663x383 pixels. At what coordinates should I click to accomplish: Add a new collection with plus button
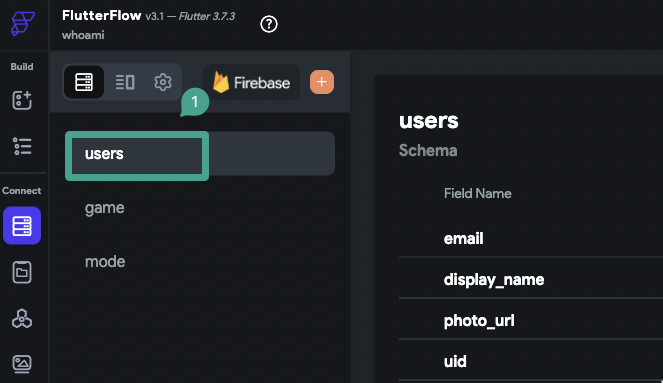(322, 82)
